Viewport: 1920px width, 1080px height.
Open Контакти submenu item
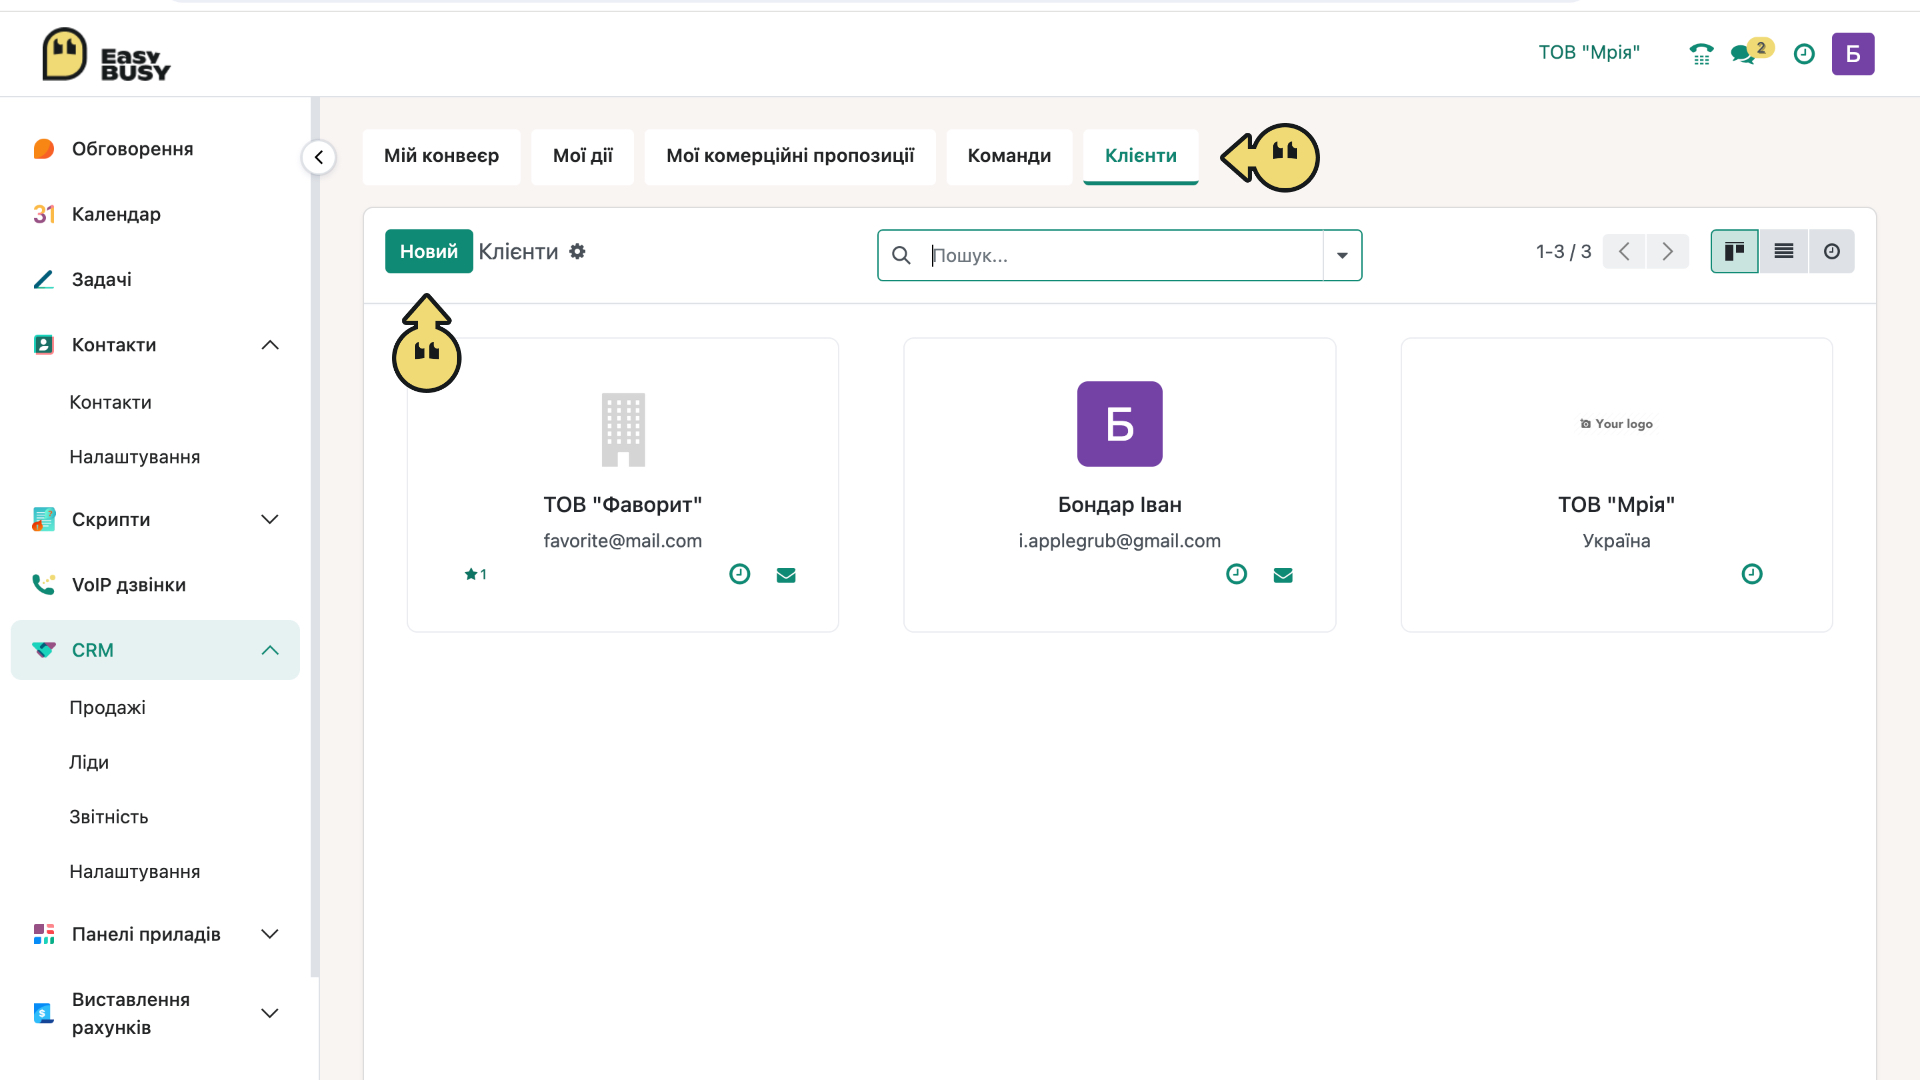110,402
